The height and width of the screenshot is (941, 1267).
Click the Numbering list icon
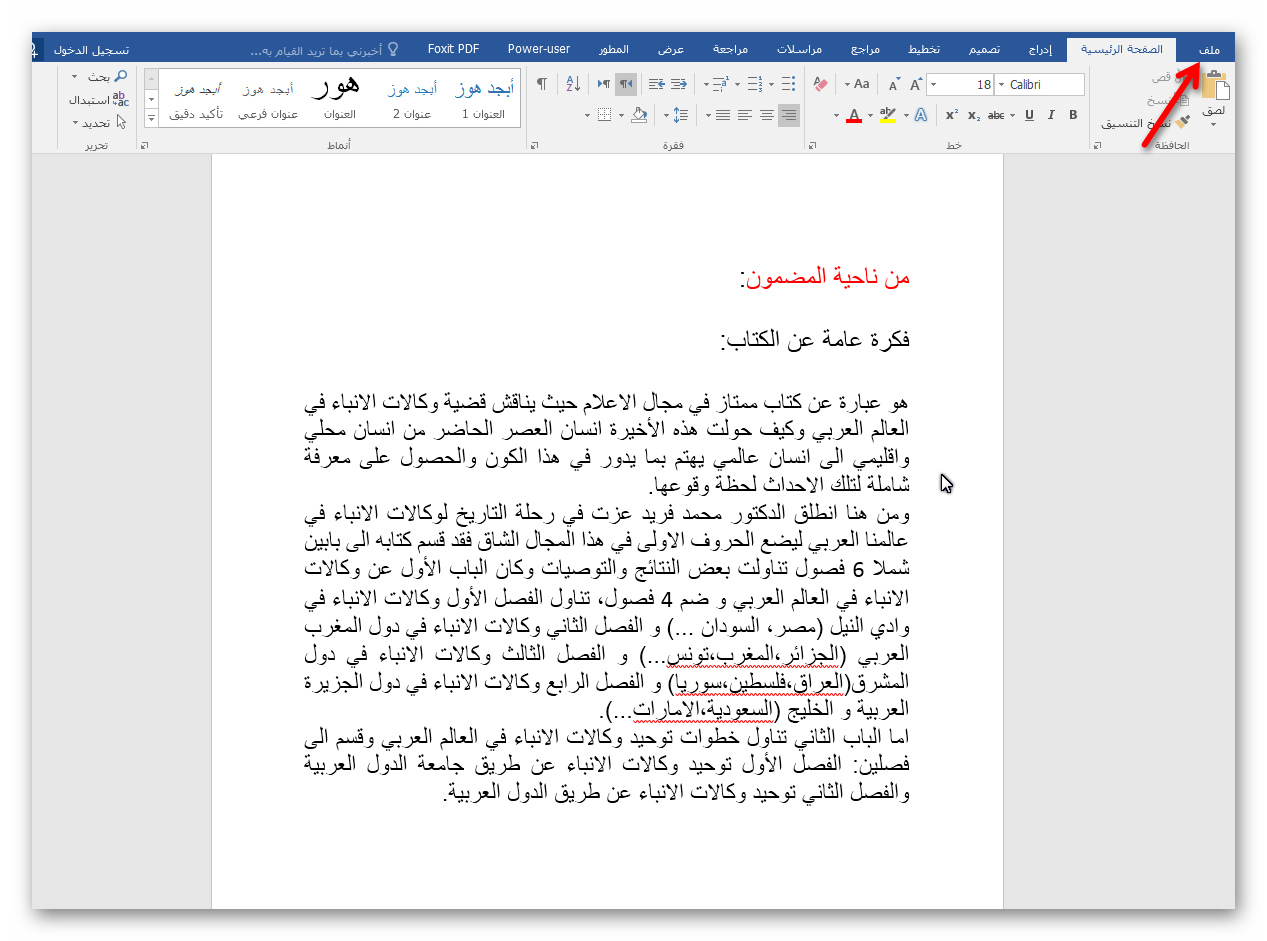(755, 84)
